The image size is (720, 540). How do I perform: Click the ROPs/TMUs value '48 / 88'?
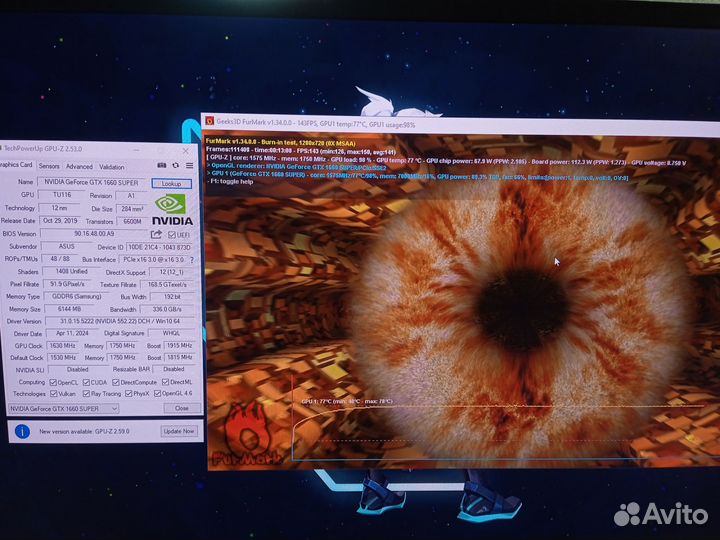tap(60, 259)
